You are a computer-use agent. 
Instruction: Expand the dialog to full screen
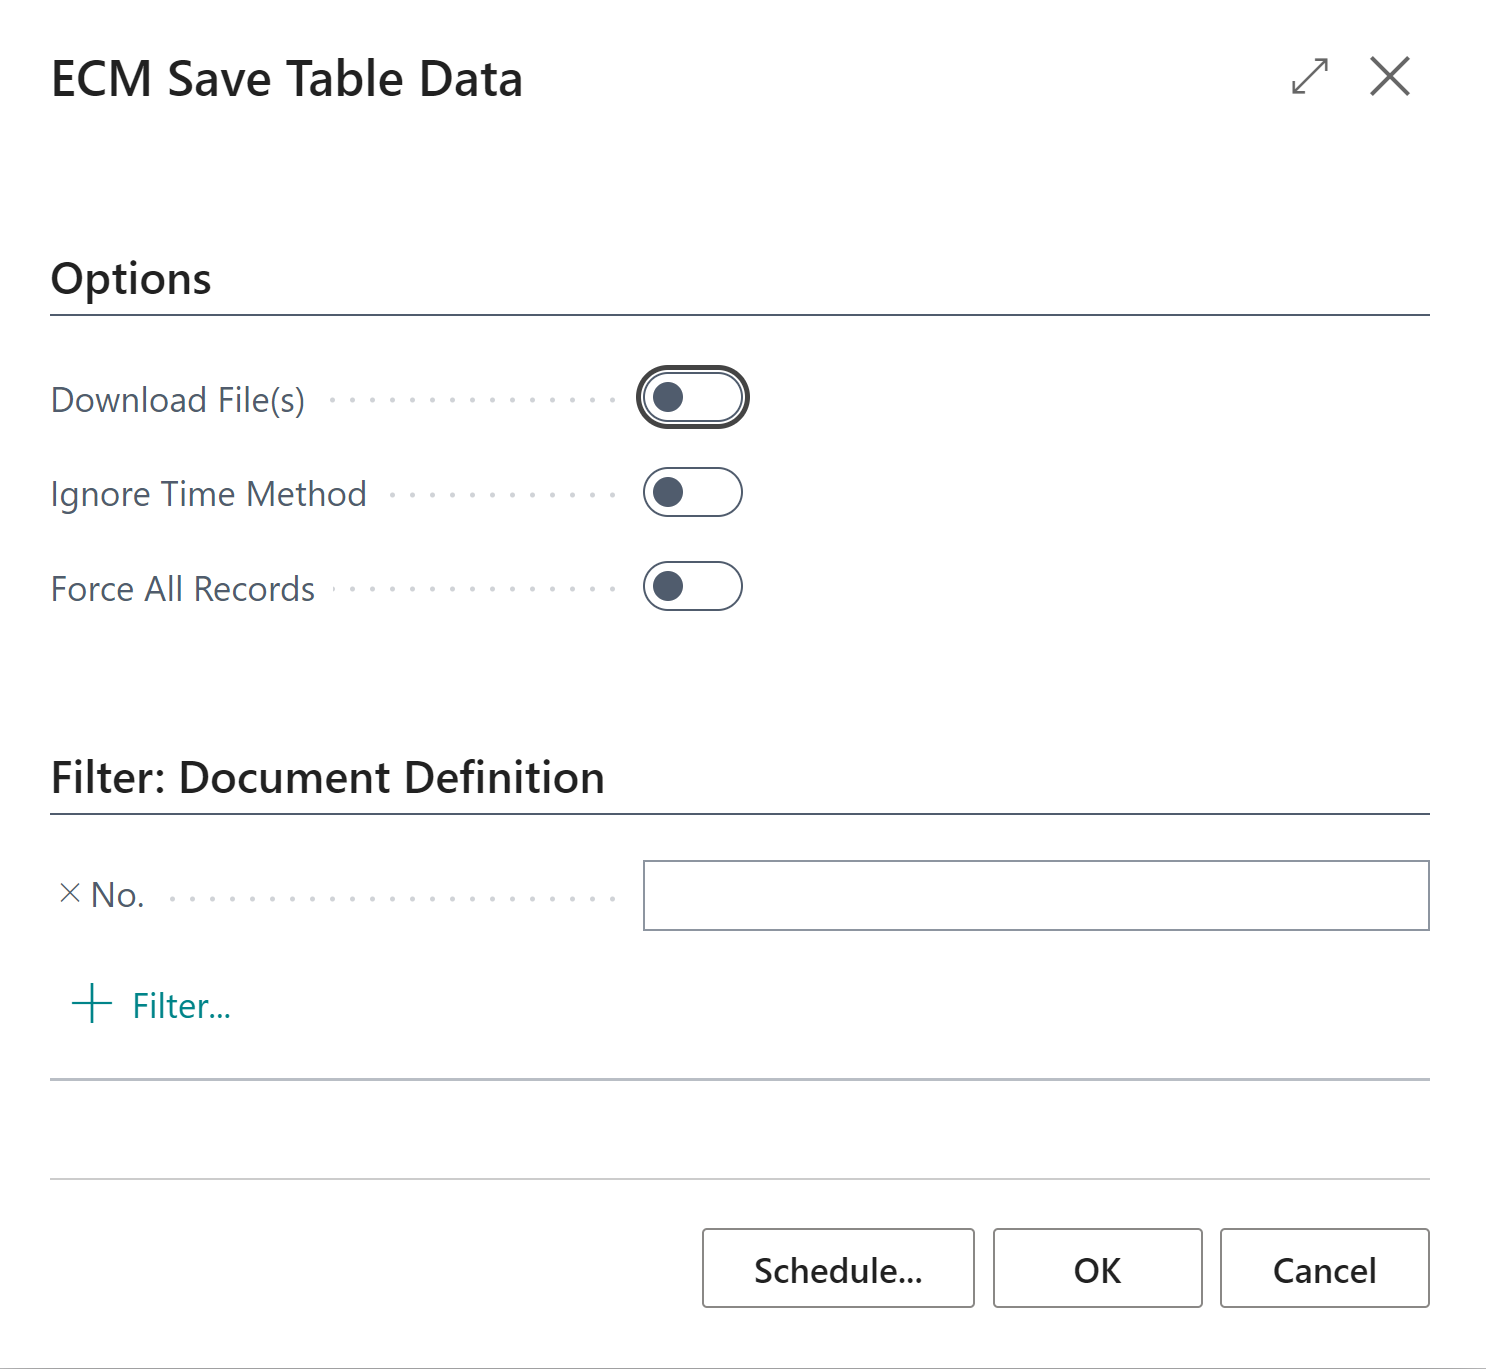(1309, 77)
